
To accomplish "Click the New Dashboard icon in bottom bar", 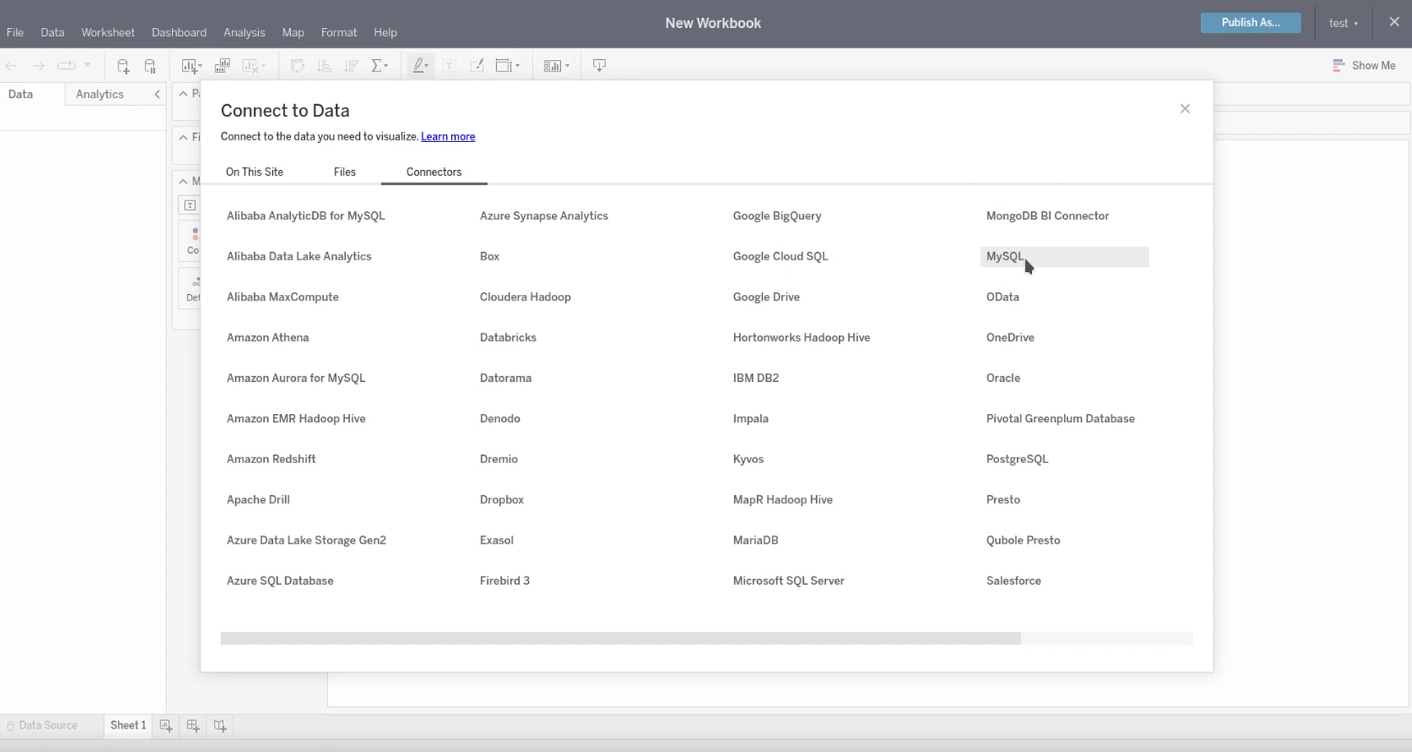I will tap(193, 726).
